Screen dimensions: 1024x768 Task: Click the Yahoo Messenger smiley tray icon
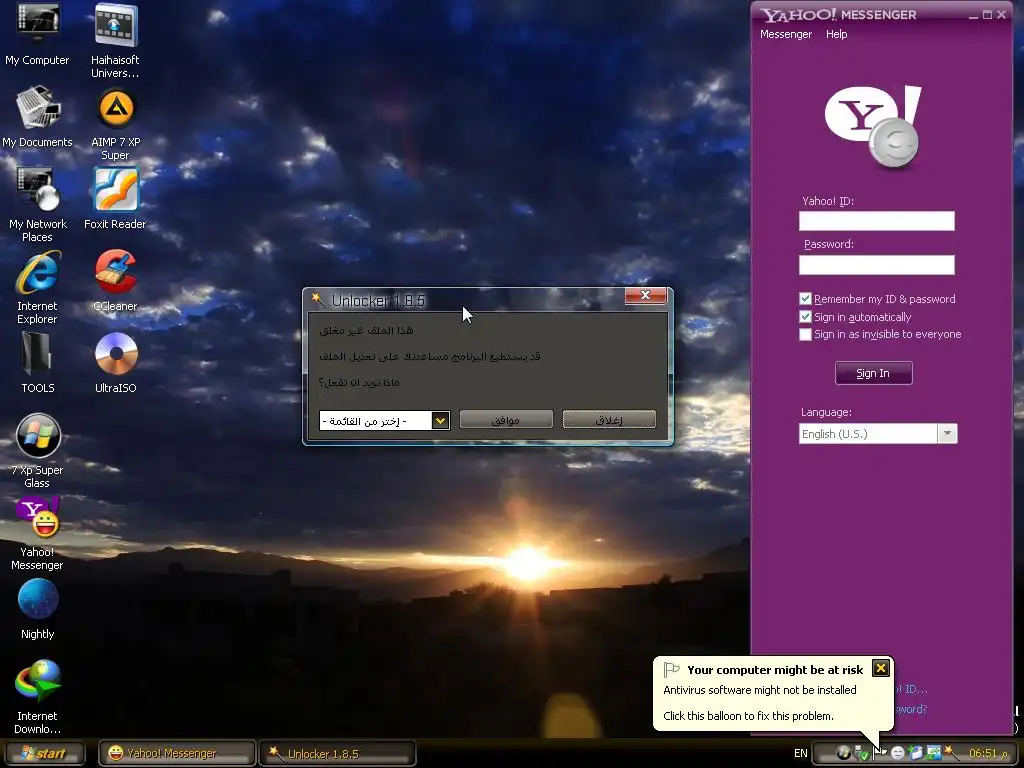898,753
